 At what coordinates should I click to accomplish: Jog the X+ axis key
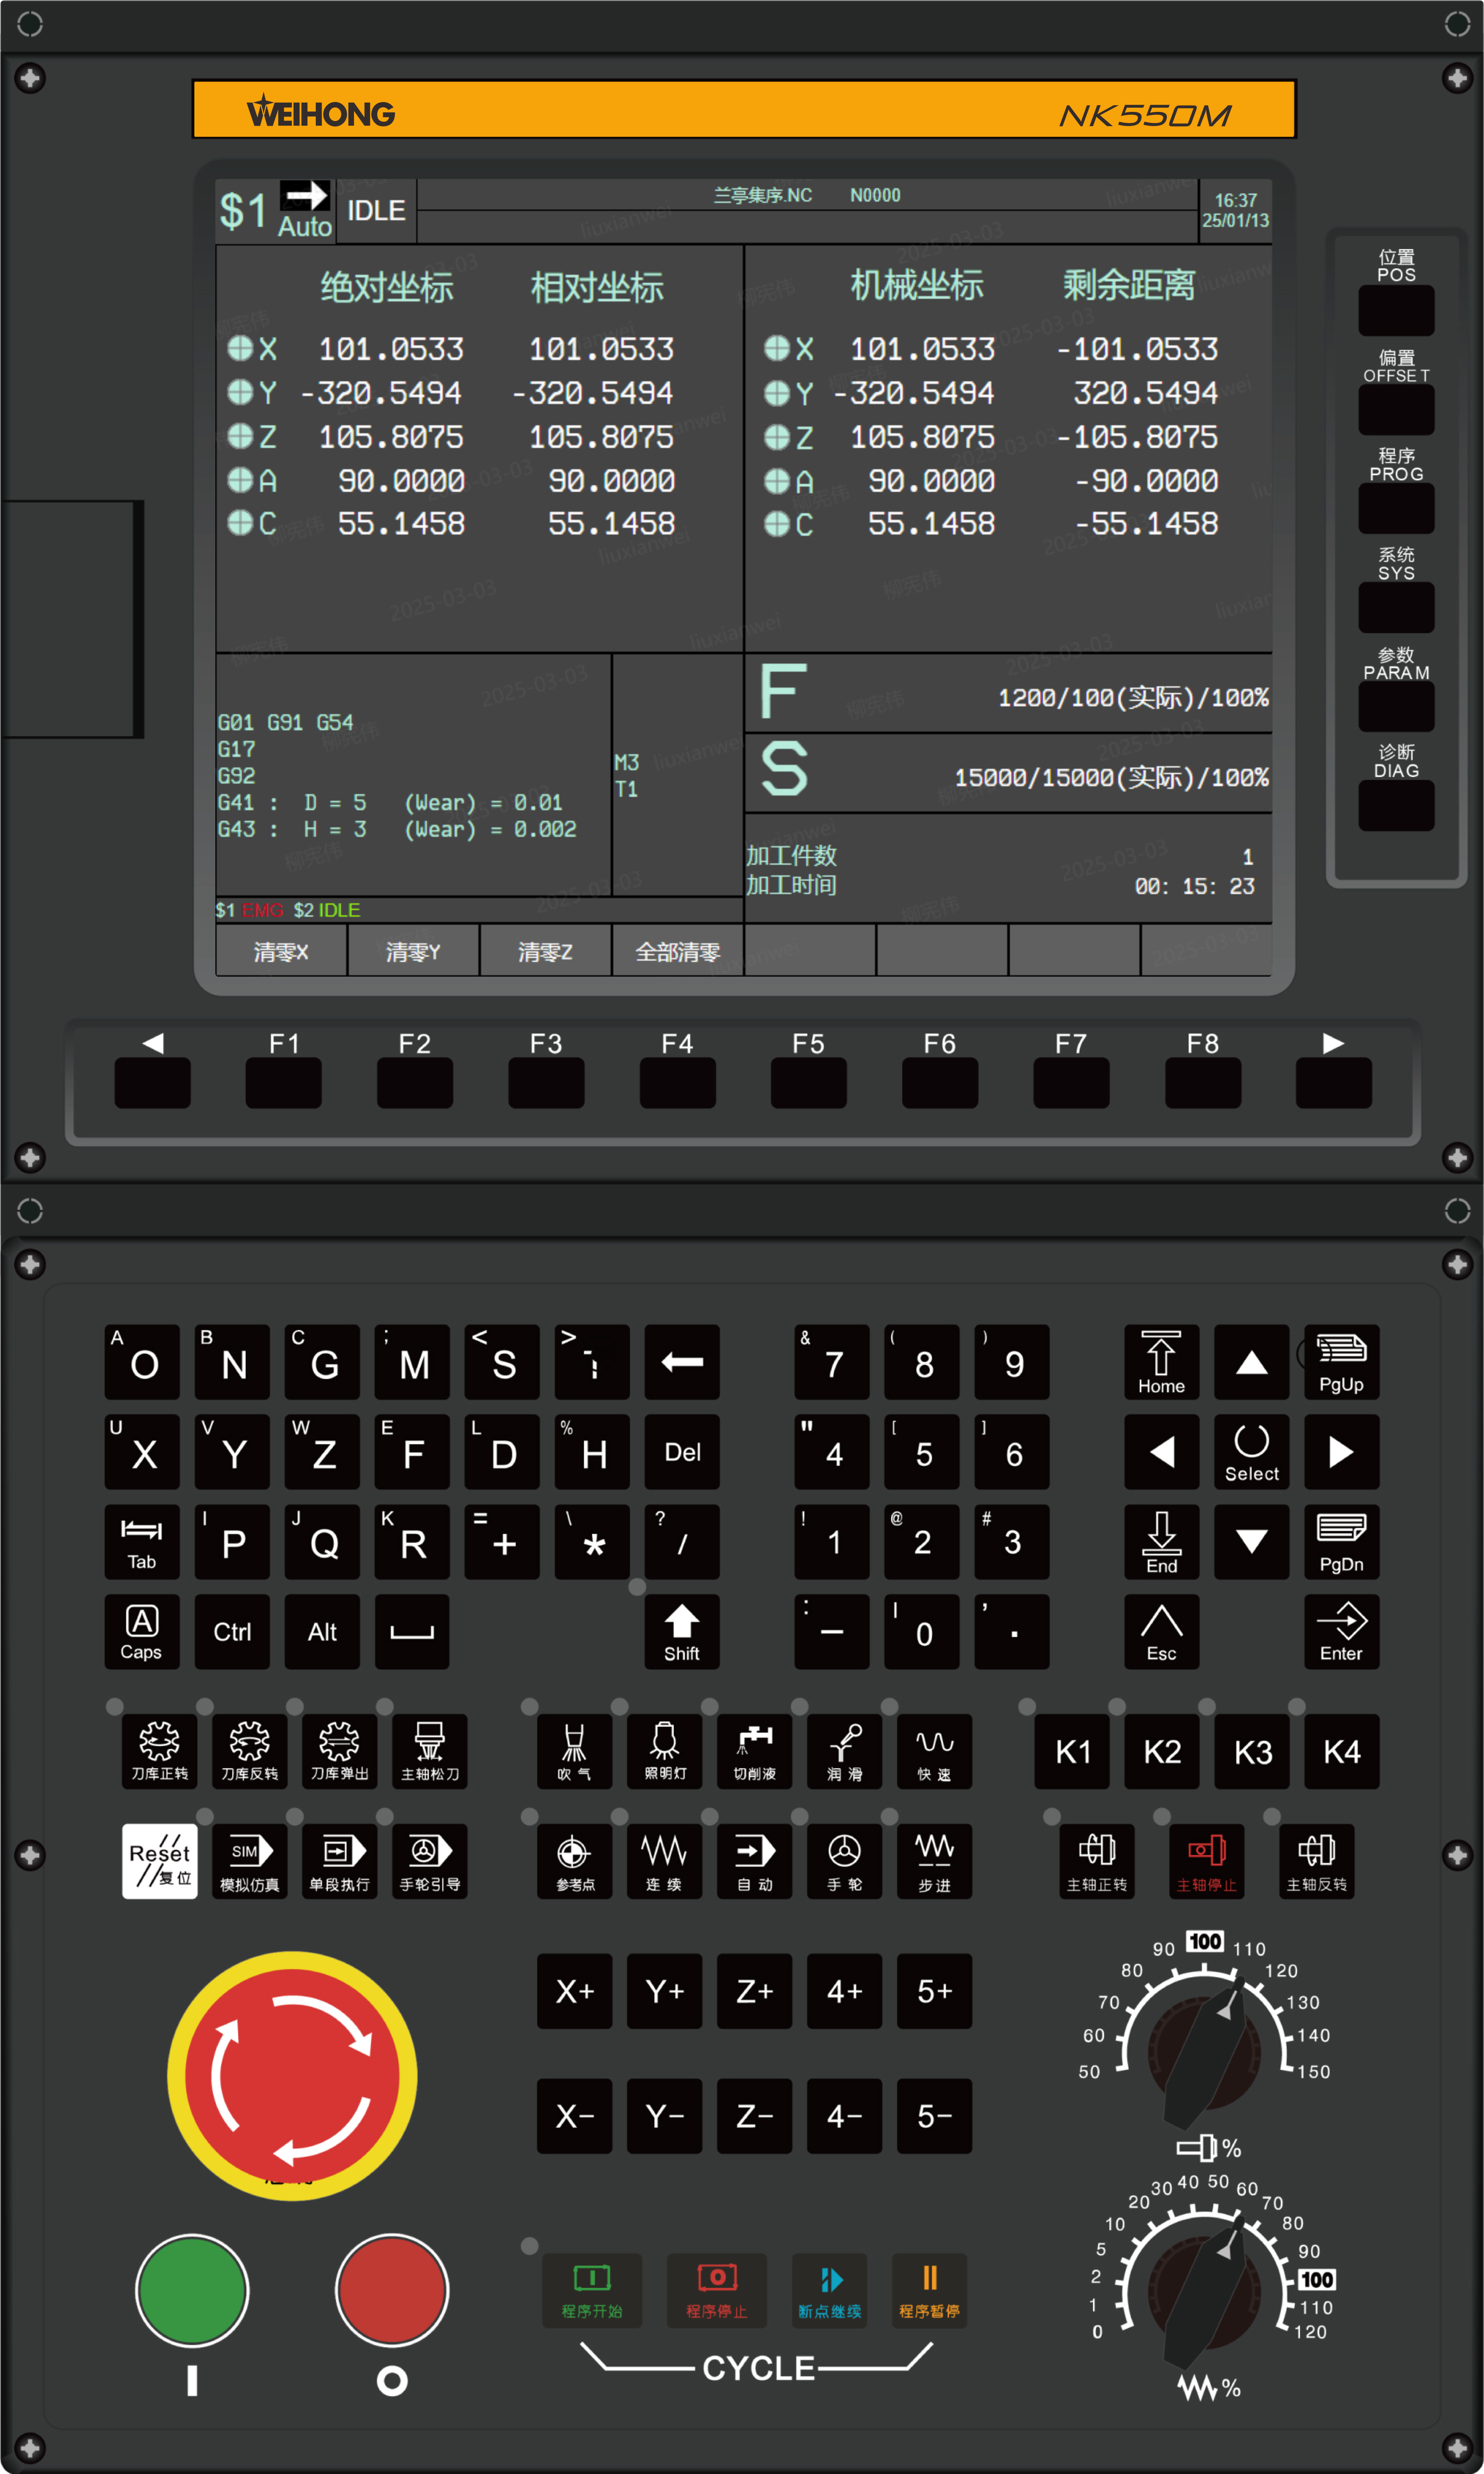574,1991
